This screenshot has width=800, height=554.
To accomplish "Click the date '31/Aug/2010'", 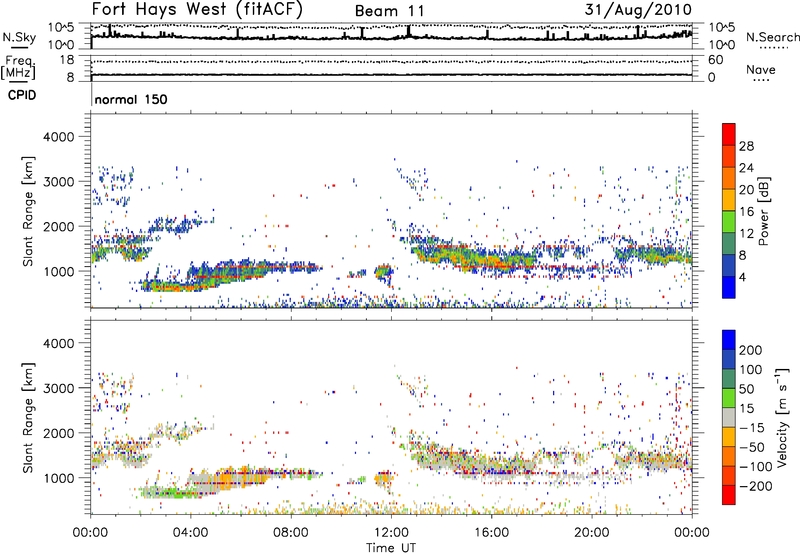I will [638, 9].
